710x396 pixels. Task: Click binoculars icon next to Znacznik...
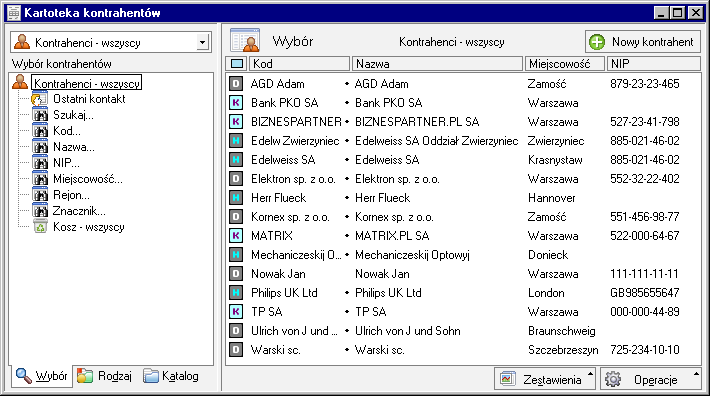[x=40, y=211]
